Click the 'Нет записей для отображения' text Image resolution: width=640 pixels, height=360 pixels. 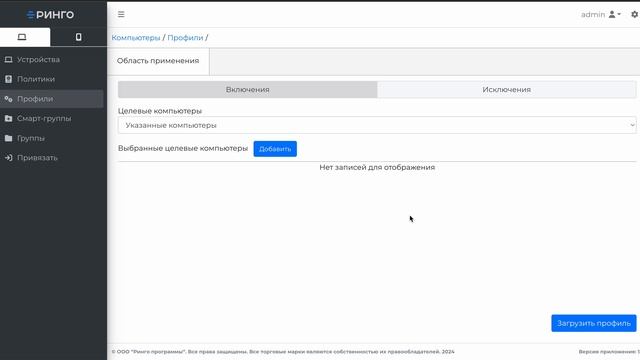(x=377, y=167)
